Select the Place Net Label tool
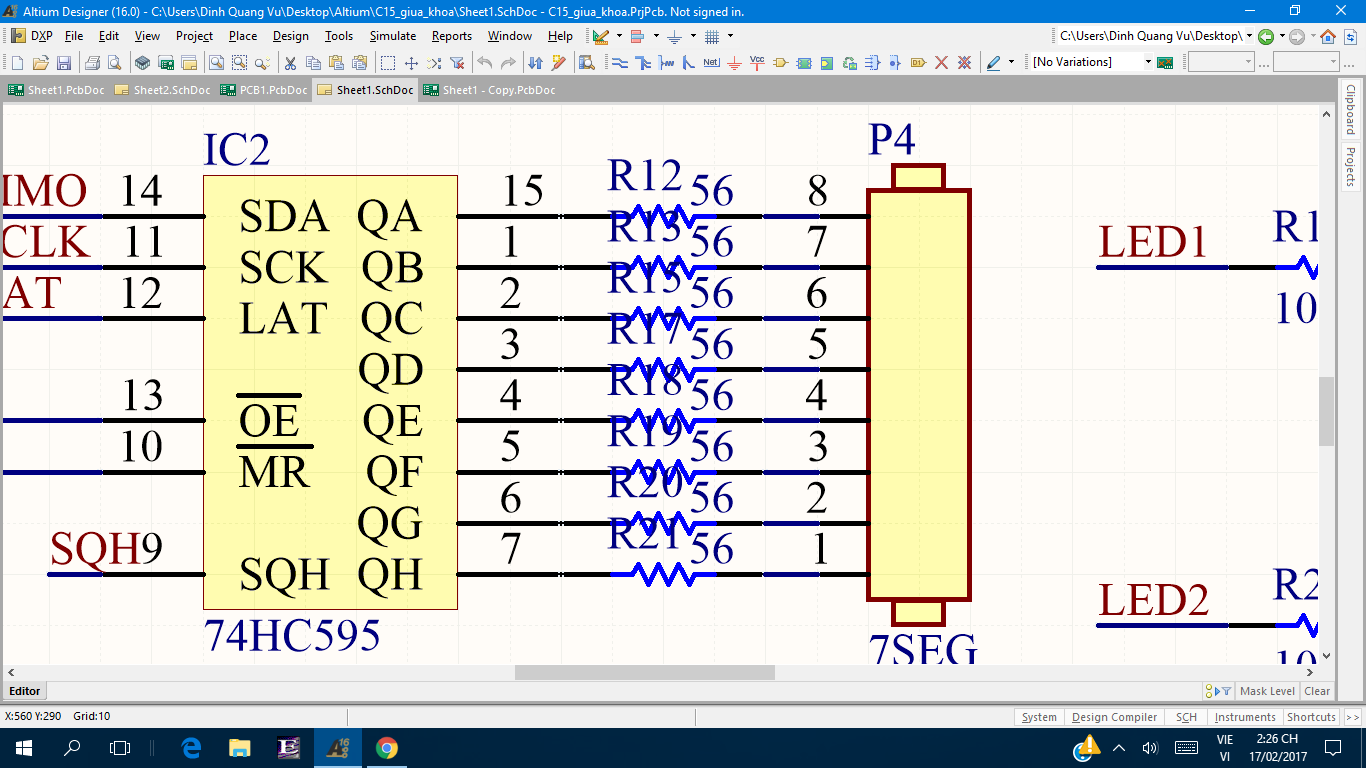1366x768 pixels. point(711,63)
